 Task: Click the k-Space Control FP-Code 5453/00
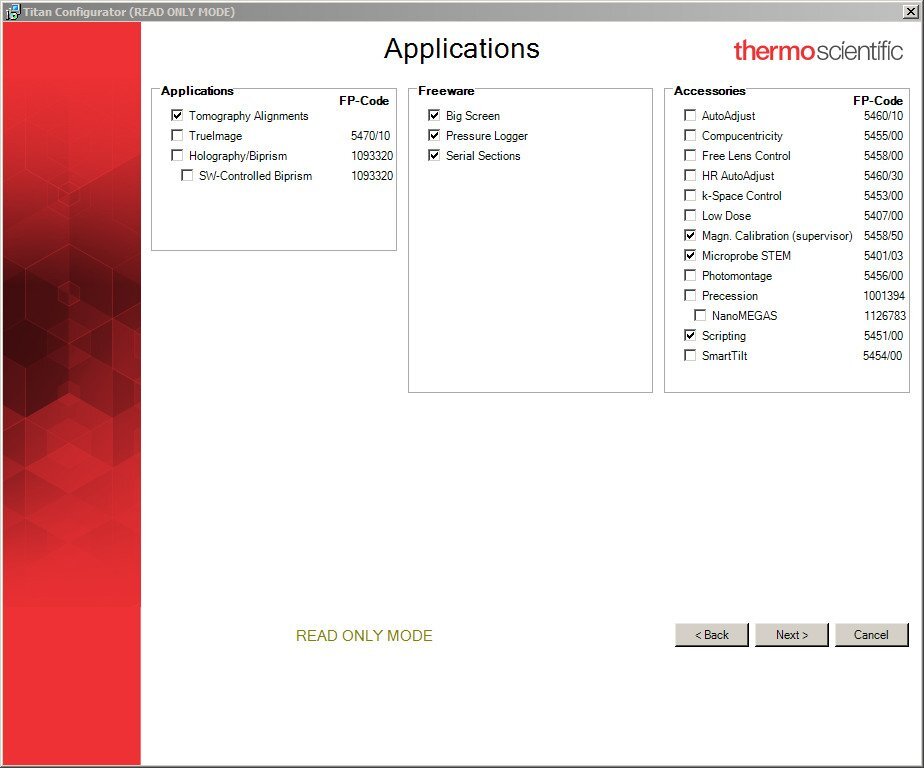(883, 196)
